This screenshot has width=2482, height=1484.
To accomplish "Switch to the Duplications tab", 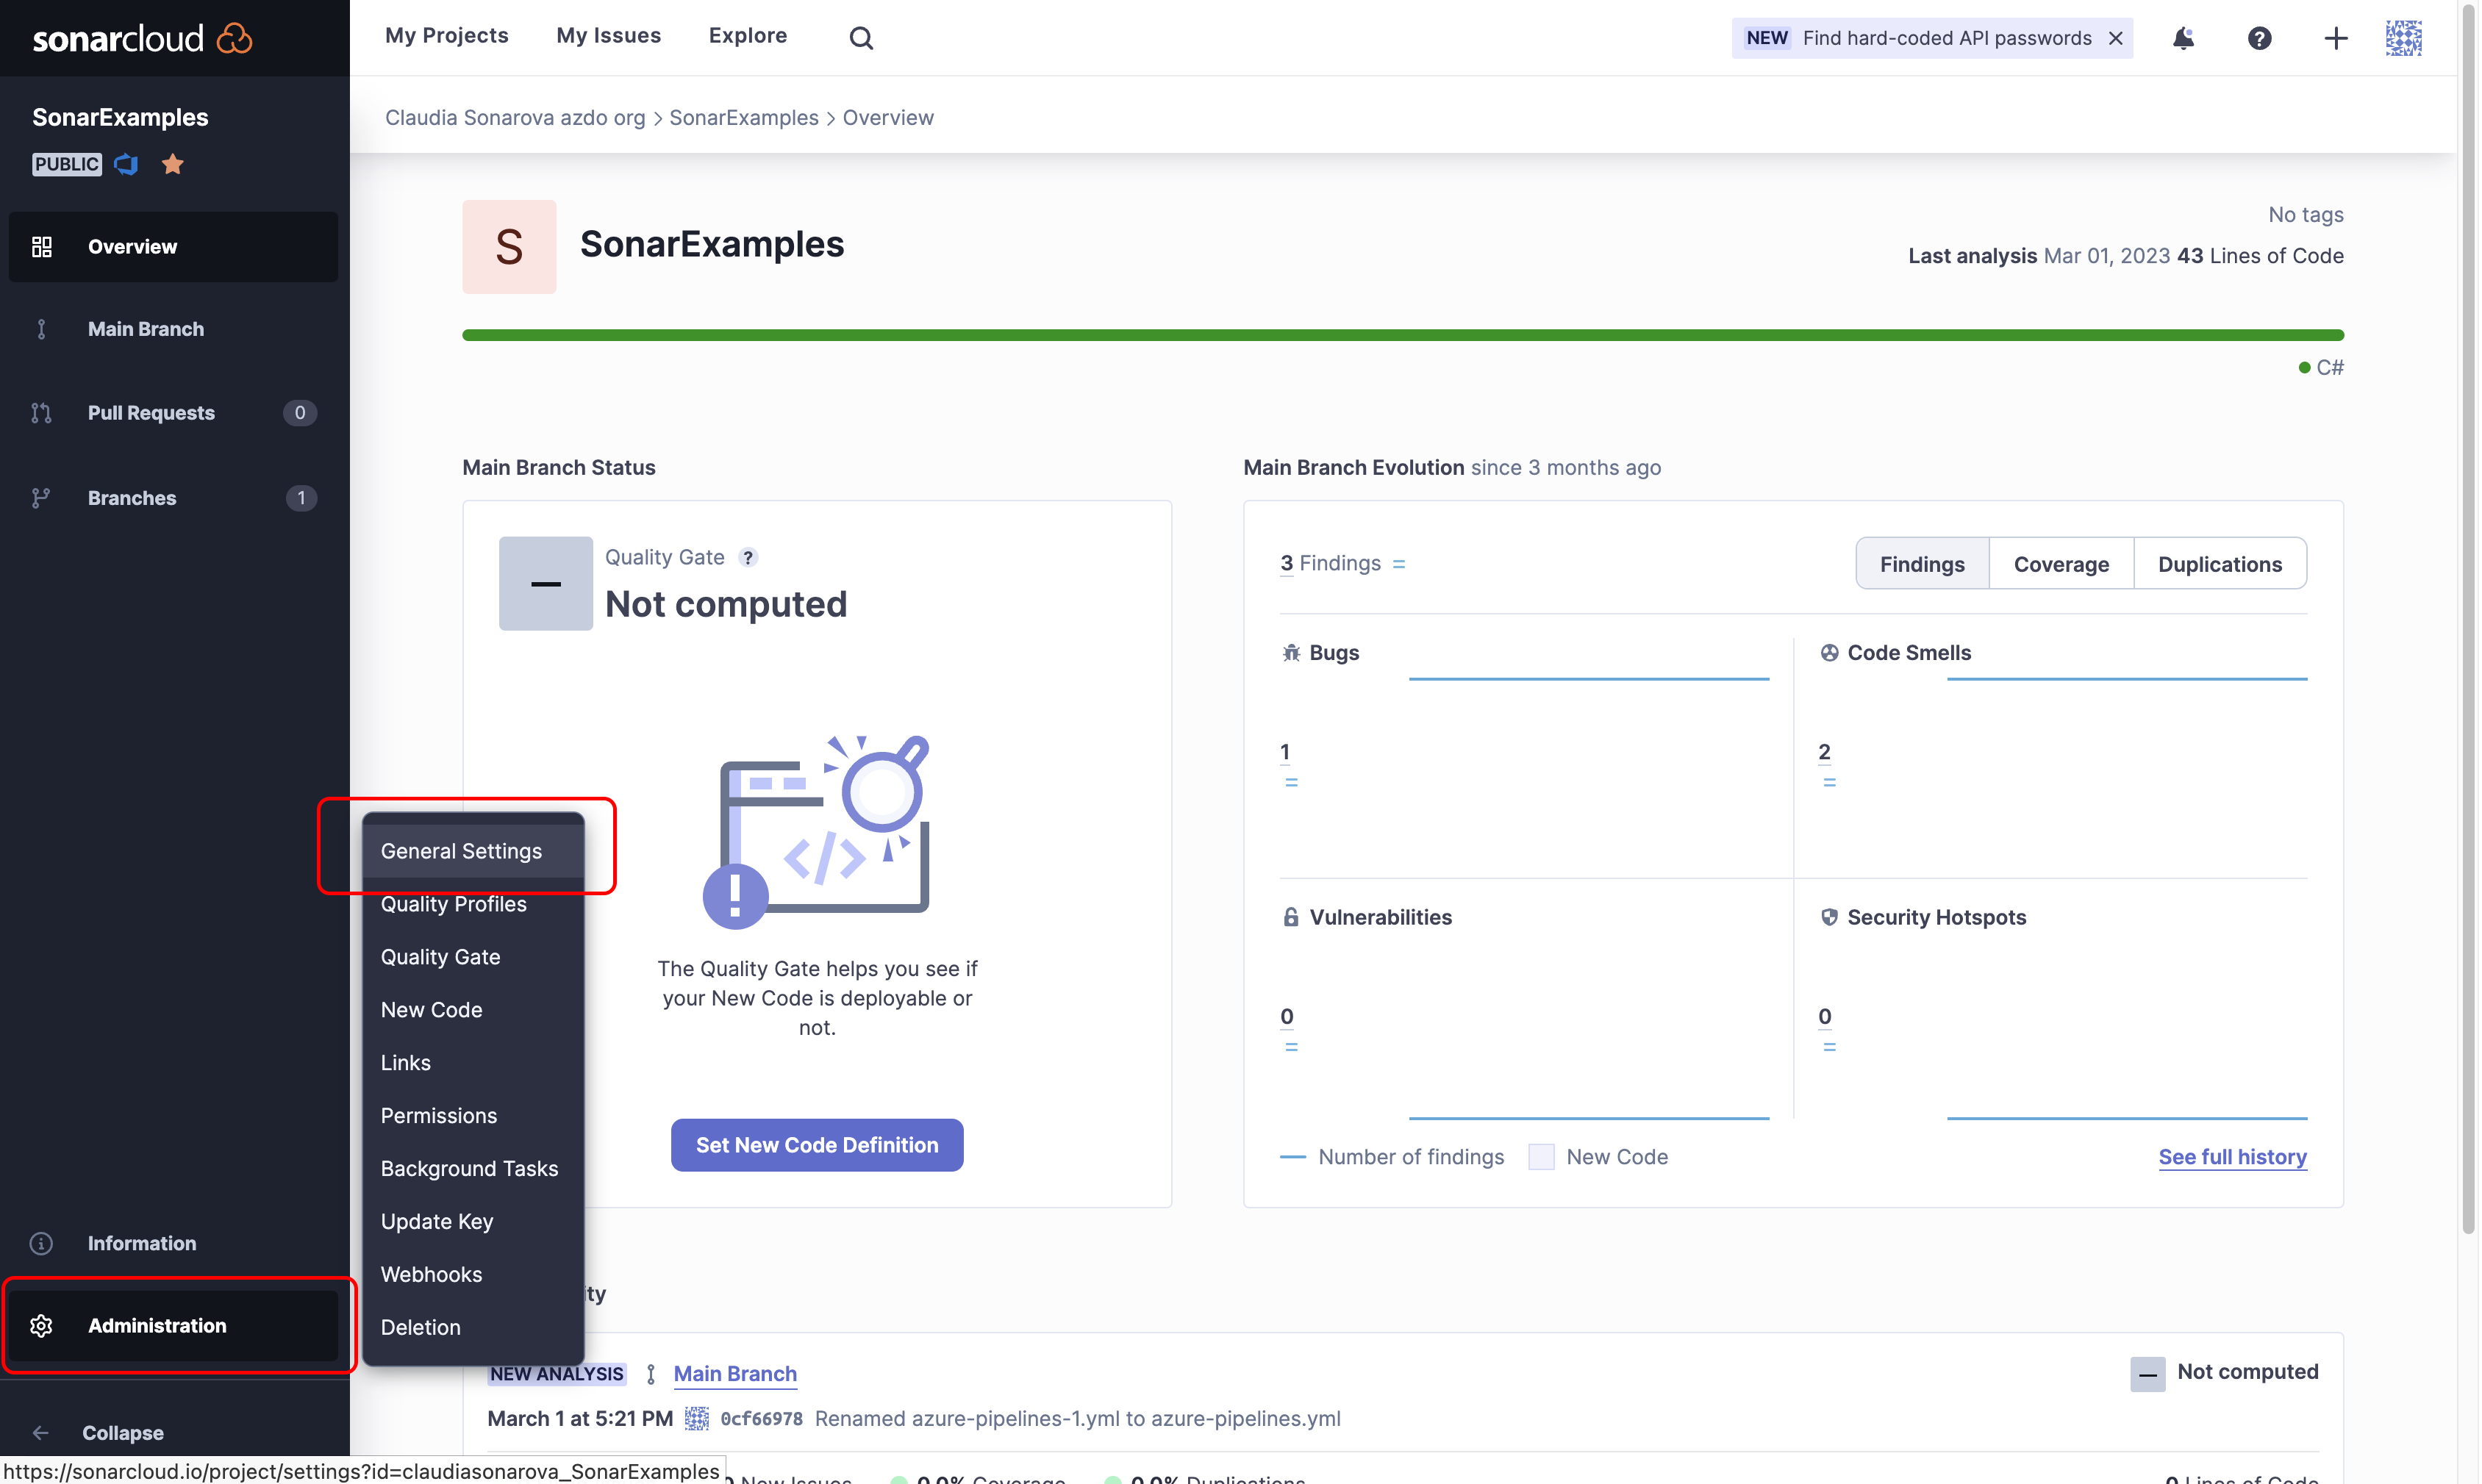I will pyautogui.click(x=2220, y=564).
